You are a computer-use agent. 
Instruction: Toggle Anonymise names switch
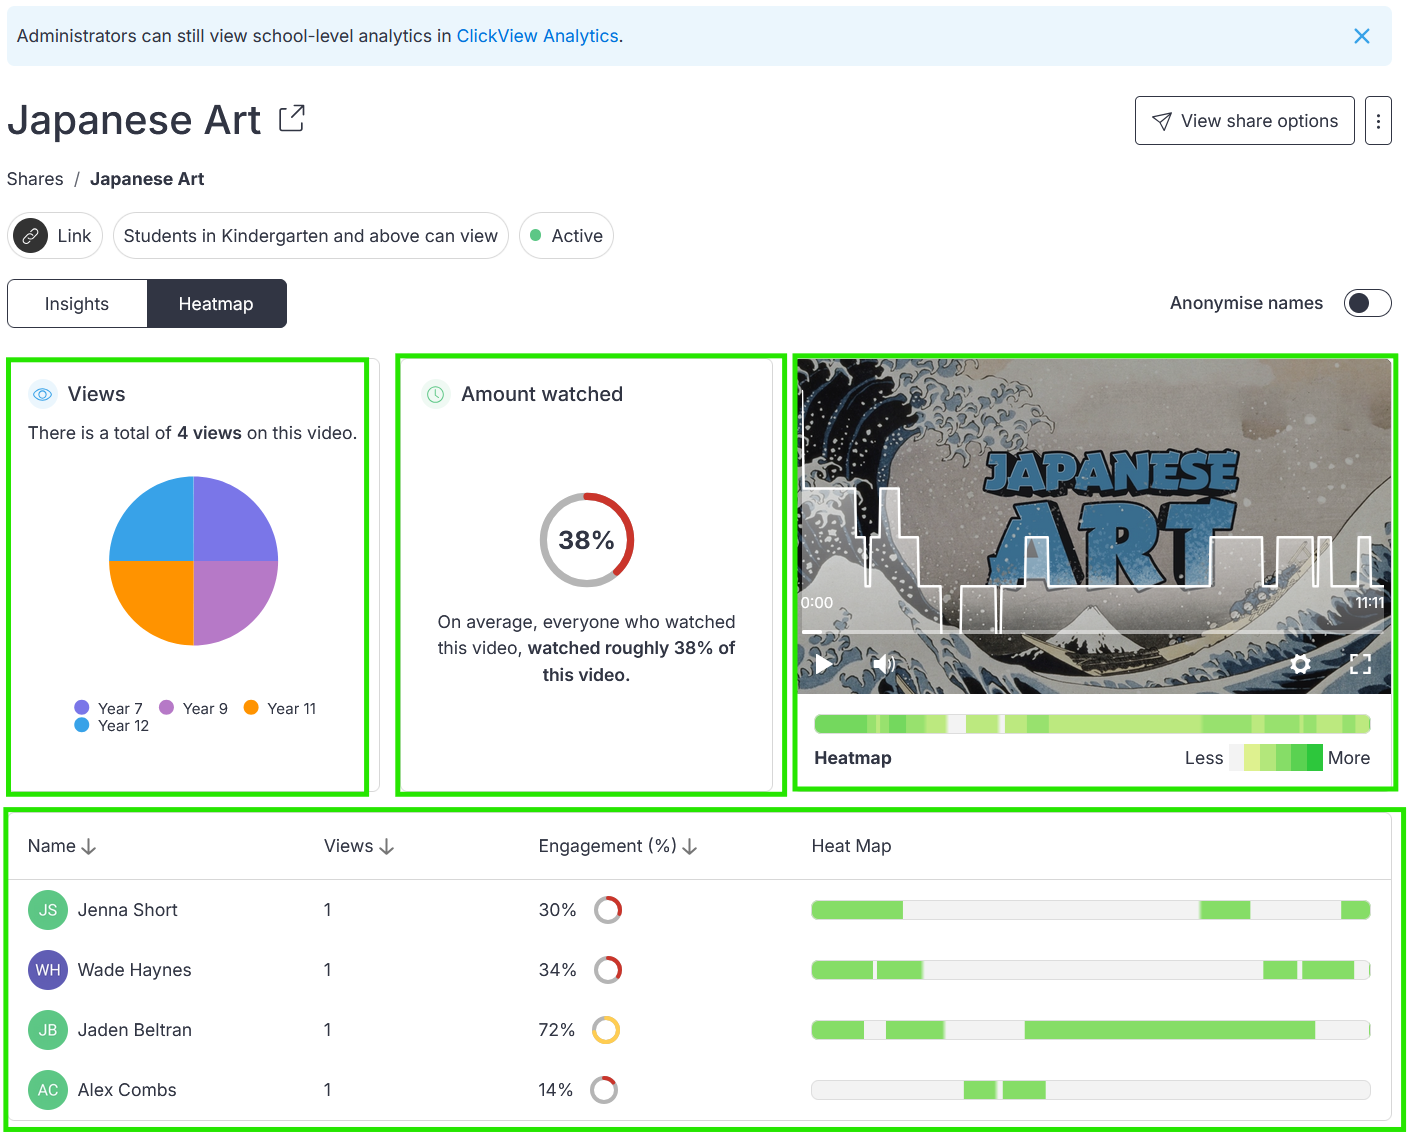(1367, 303)
